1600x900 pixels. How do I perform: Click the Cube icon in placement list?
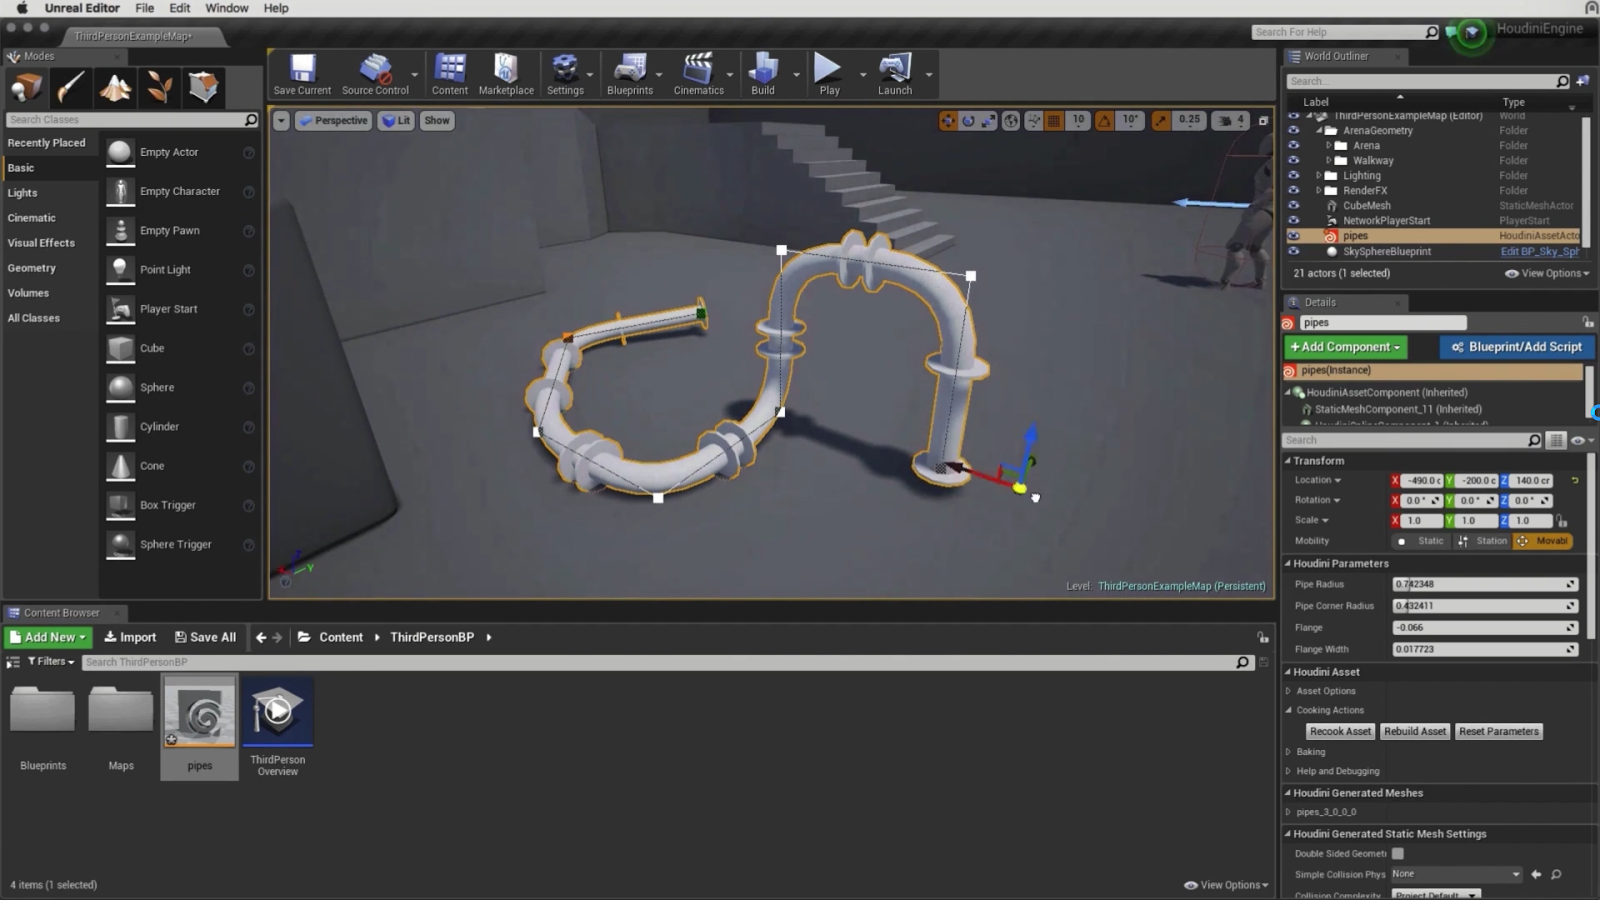click(121, 348)
